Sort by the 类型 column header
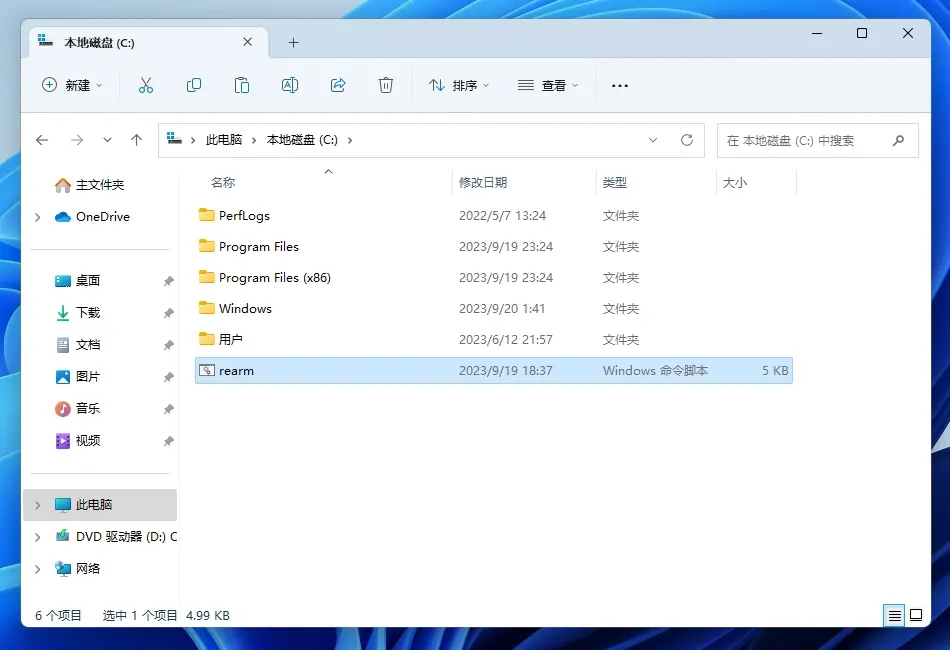The height and width of the screenshot is (650, 950). (614, 183)
